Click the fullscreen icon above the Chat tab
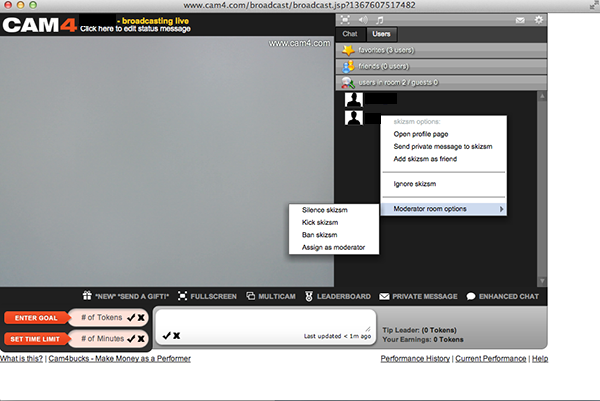The width and height of the screenshot is (600, 401). (343, 18)
